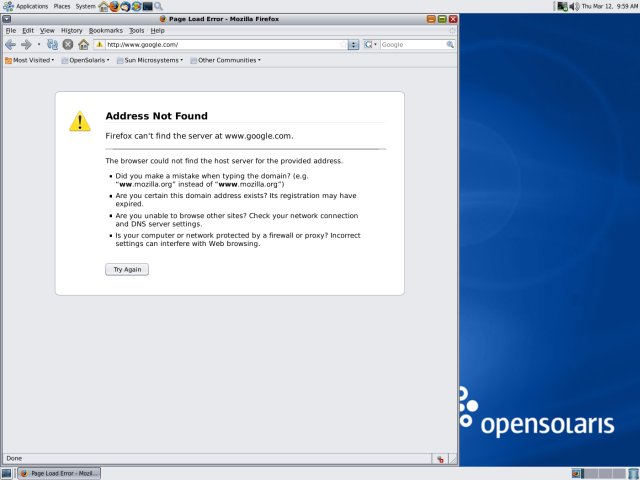This screenshot has height=480, width=640.
Task: Open the volume control speaker icon
Action: tap(574, 7)
